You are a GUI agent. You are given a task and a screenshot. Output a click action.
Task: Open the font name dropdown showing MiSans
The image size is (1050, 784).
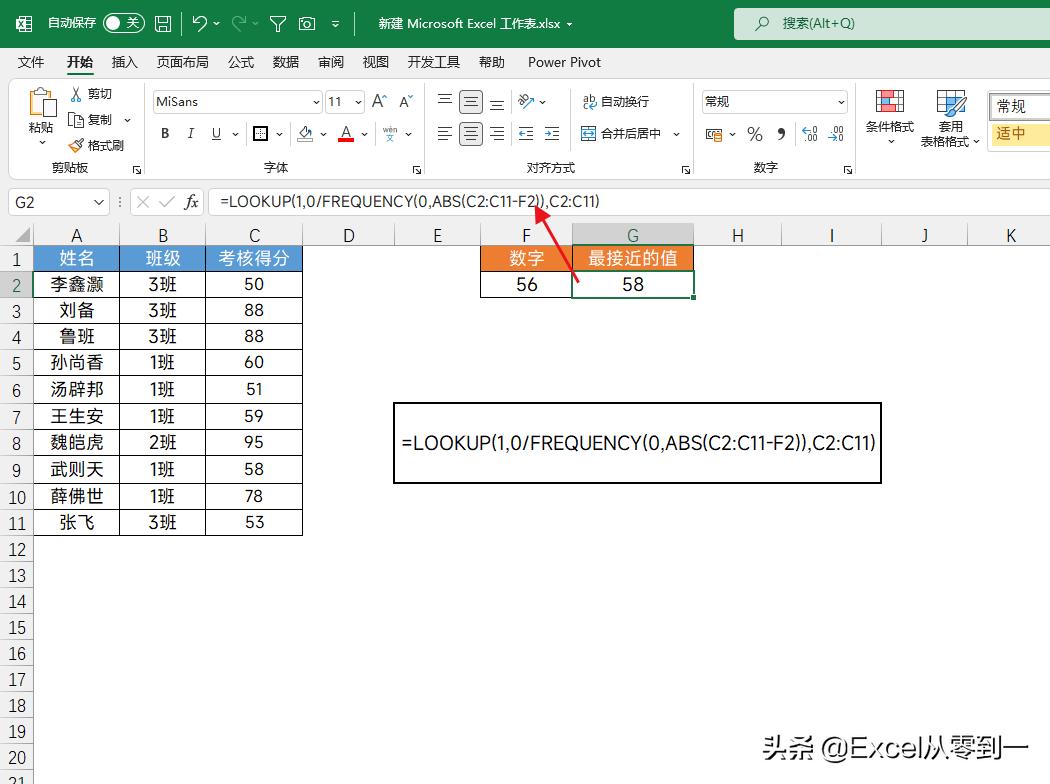[x=316, y=101]
